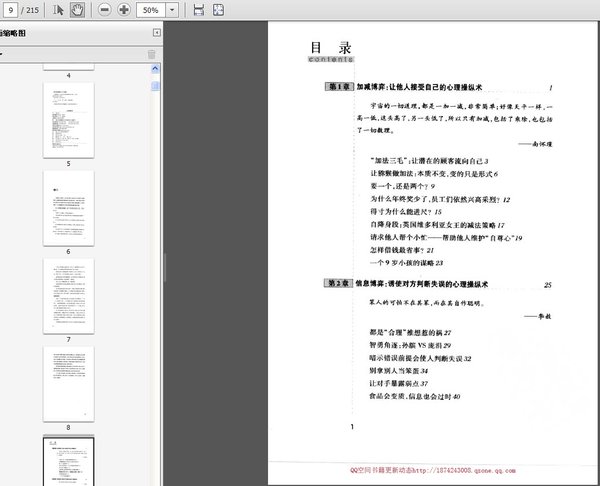The image size is (600, 486).
Task: Zoom out with the minus button
Action: point(104,10)
